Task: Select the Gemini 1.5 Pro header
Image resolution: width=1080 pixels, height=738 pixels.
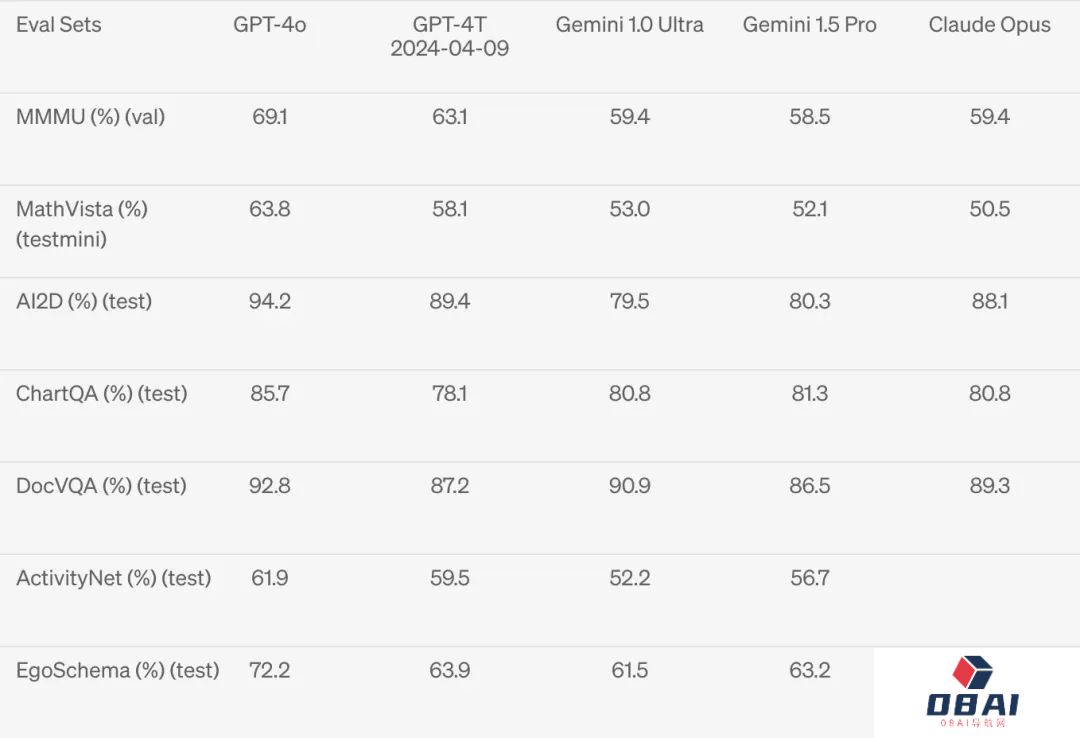Action: [809, 25]
